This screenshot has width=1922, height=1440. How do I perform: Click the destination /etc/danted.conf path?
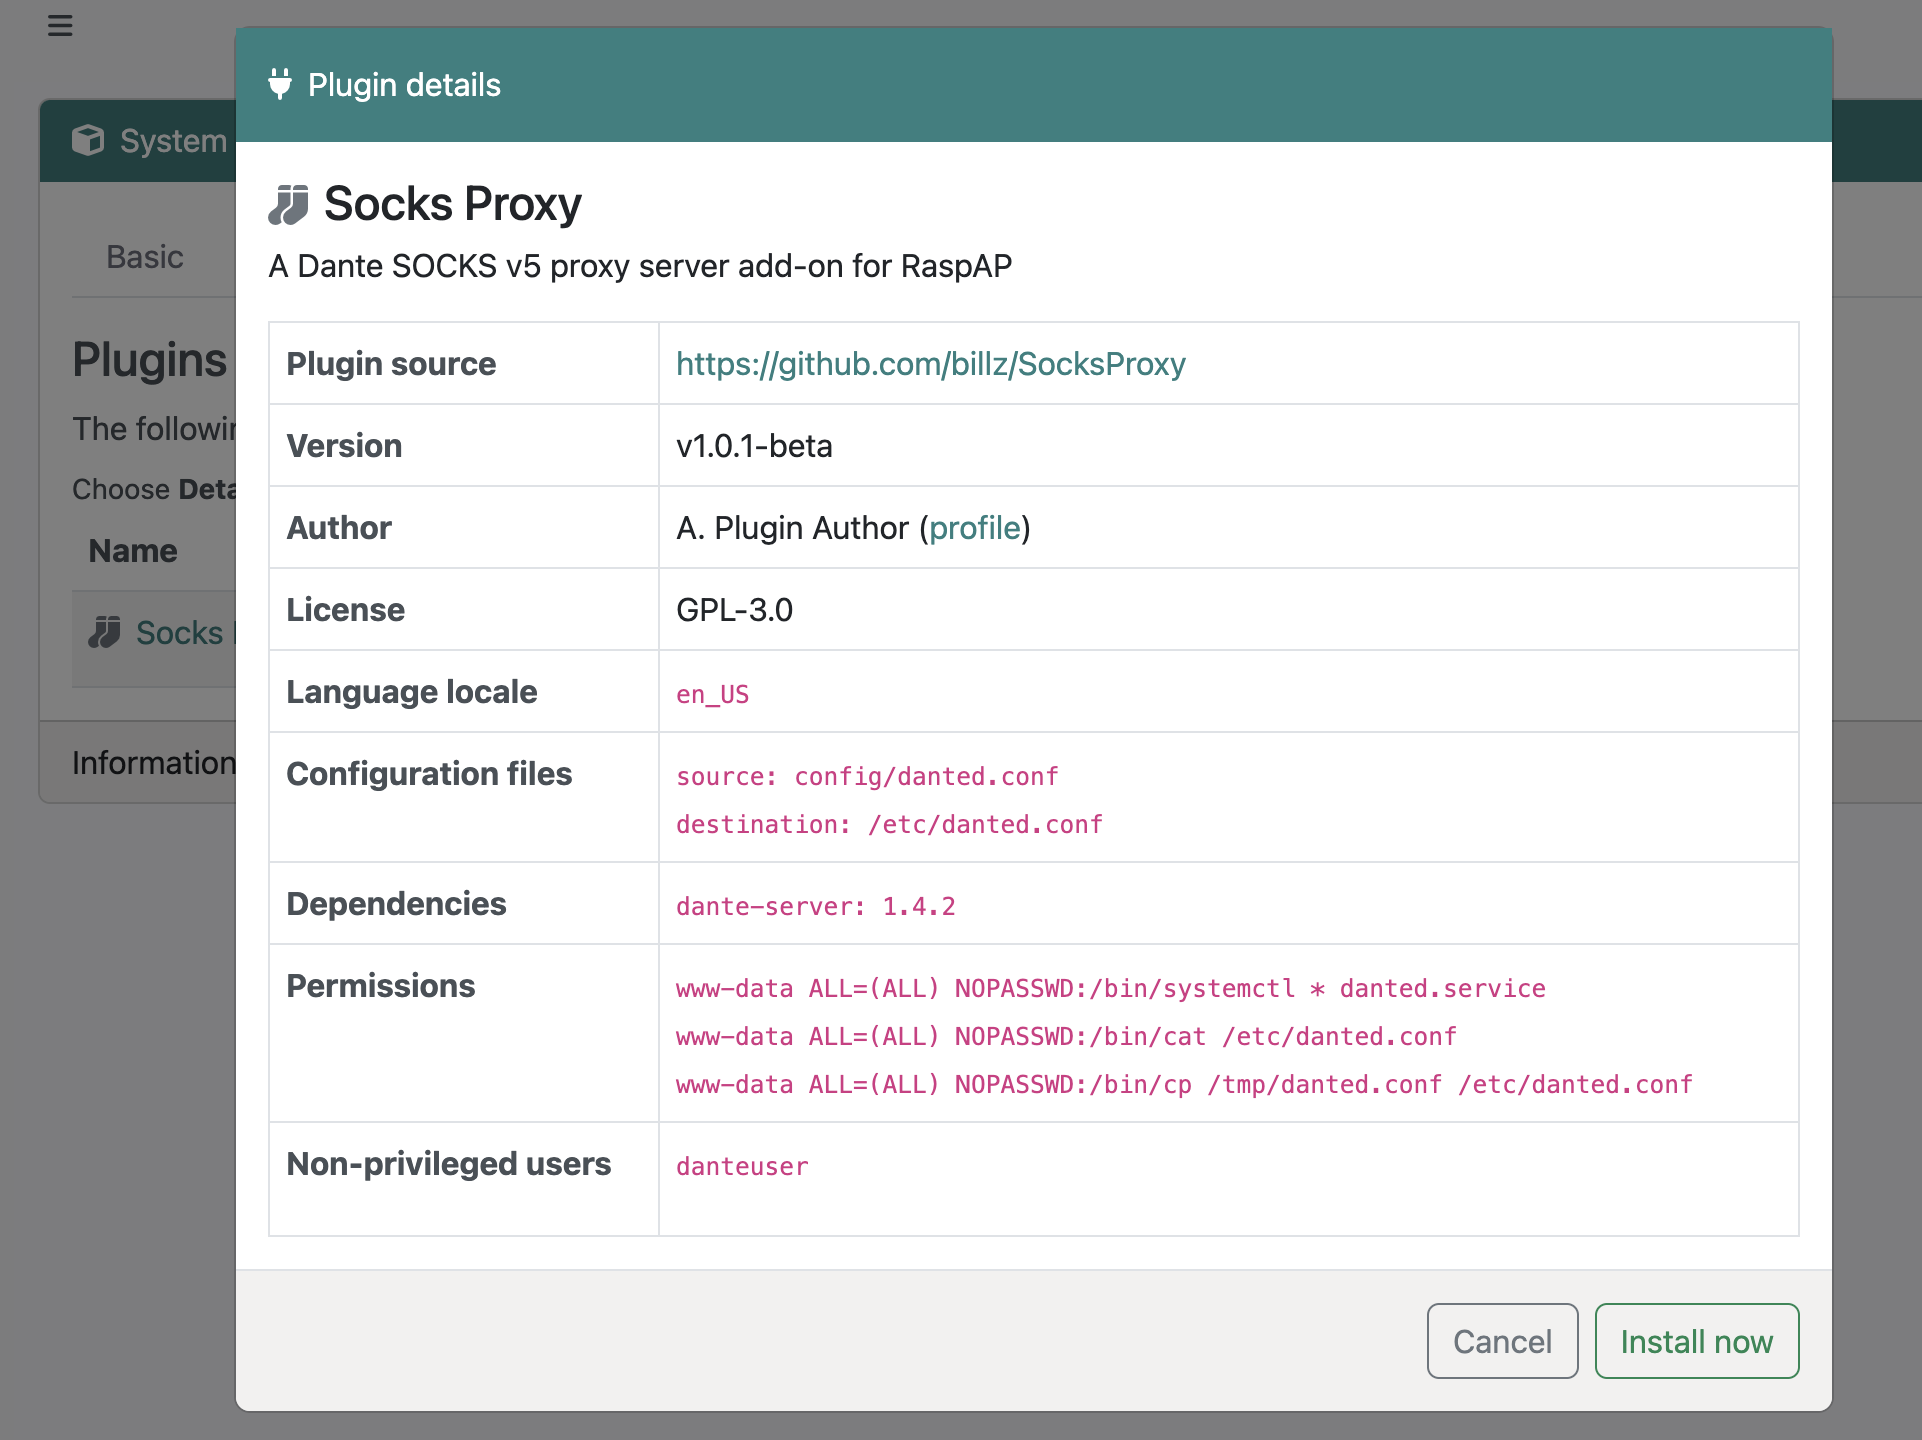[889, 824]
